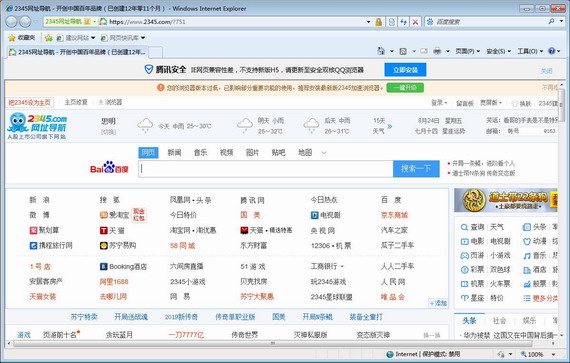Viewport: 570px width, 363px height.
Task: Click the 电影 film icon in sidebar
Action: pos(464,241)
